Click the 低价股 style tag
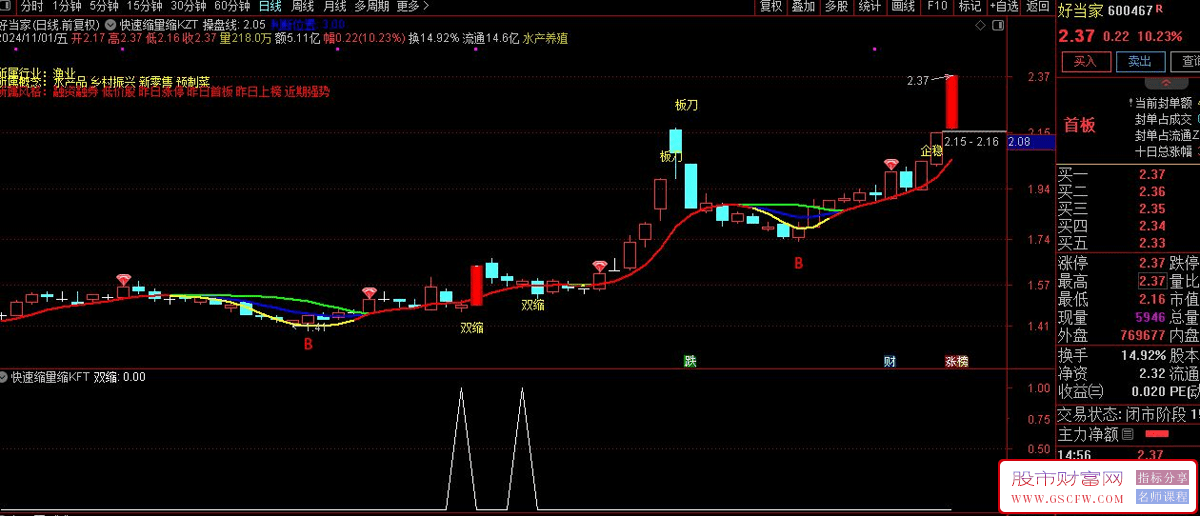 click(x=117, y=92)
